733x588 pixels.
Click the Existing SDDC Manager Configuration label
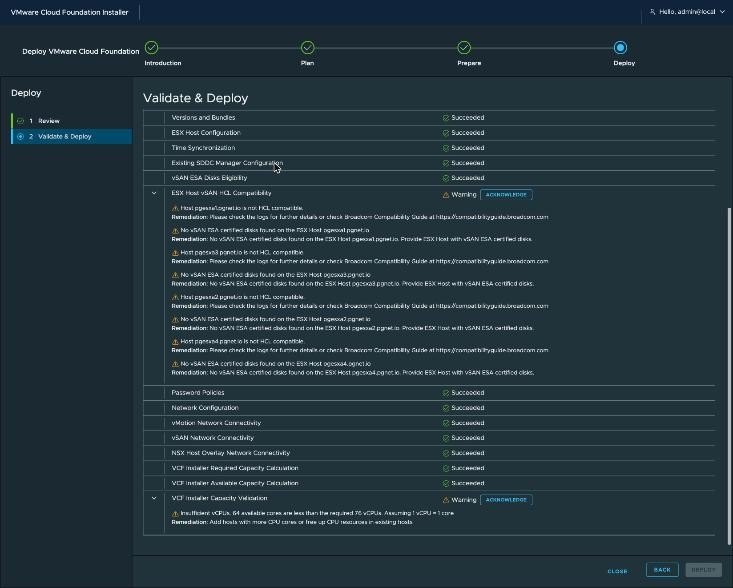227,163
